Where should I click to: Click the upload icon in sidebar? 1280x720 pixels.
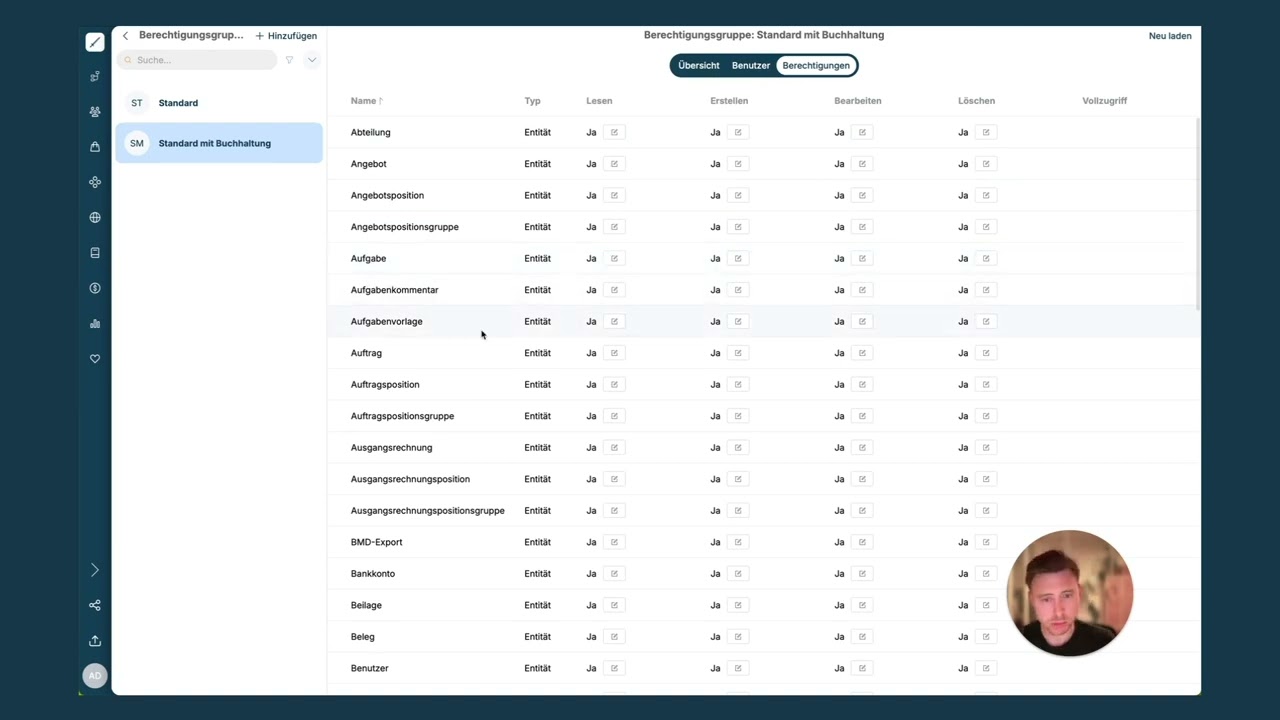(x=95, y=641)
